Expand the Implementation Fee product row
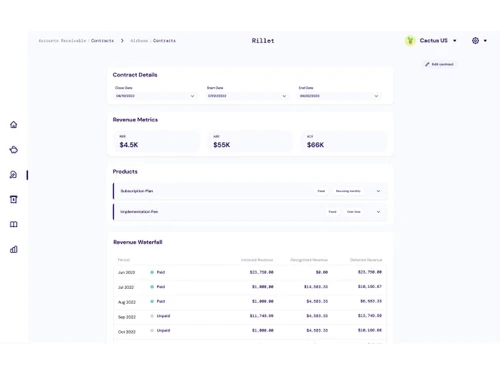The height and width of the screenshot is (375, 500). (378, 212)
